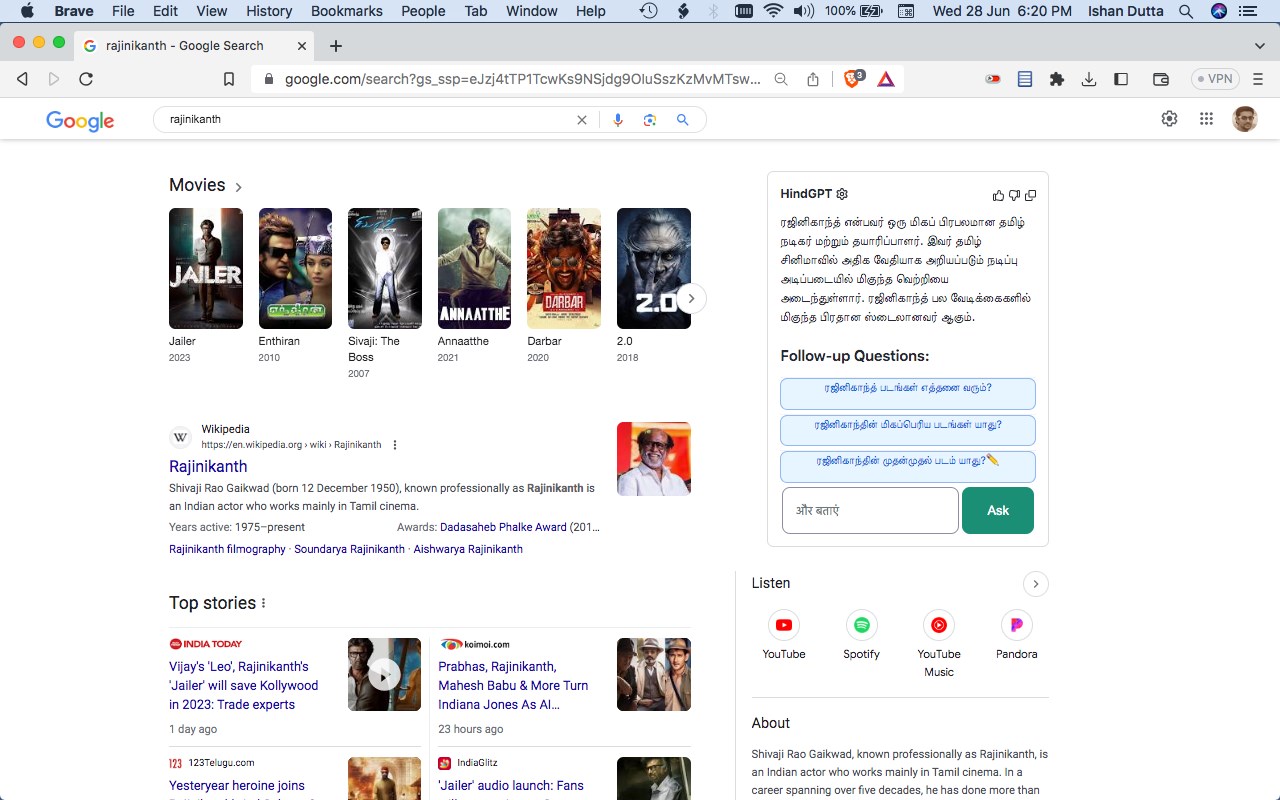Go back using the back arrow
Image resolution: width=1280 pixels, height=800 pixels.
(x=22, y=79)
